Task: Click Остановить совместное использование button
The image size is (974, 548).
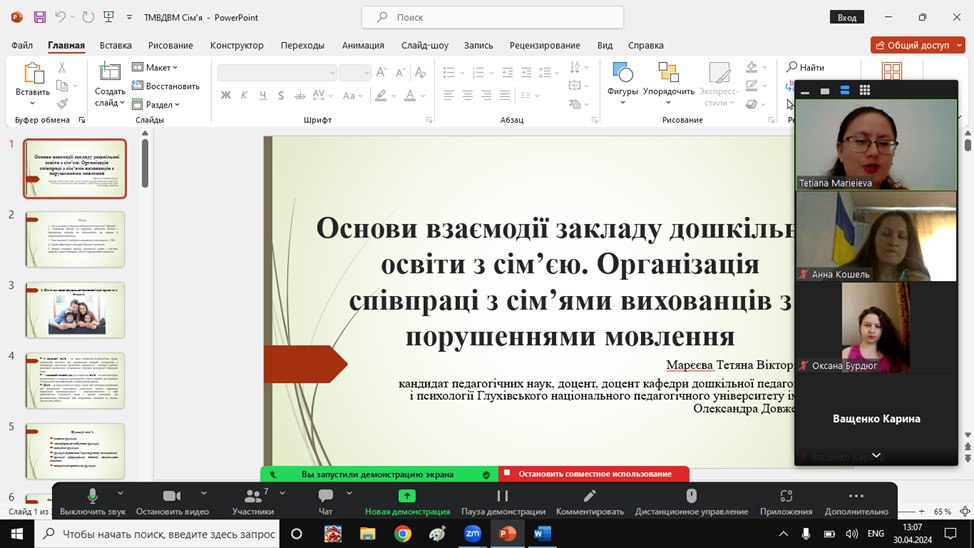Action: click(x=594, y=474)
